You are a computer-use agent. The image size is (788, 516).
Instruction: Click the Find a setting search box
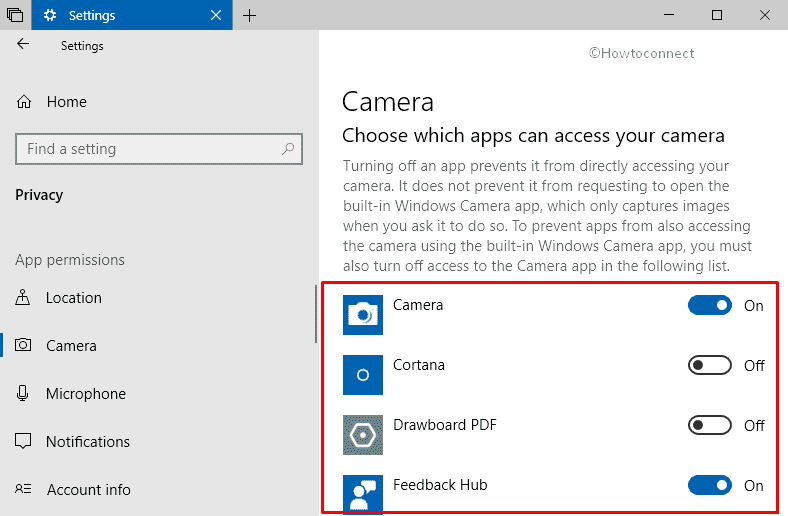click(159, 149)
